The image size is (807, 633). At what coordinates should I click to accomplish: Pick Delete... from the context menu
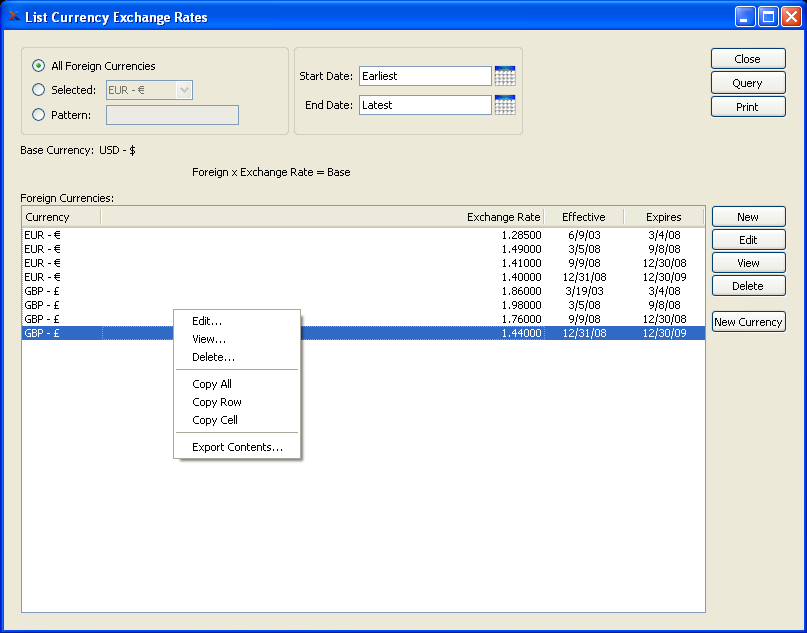[213, 357]
